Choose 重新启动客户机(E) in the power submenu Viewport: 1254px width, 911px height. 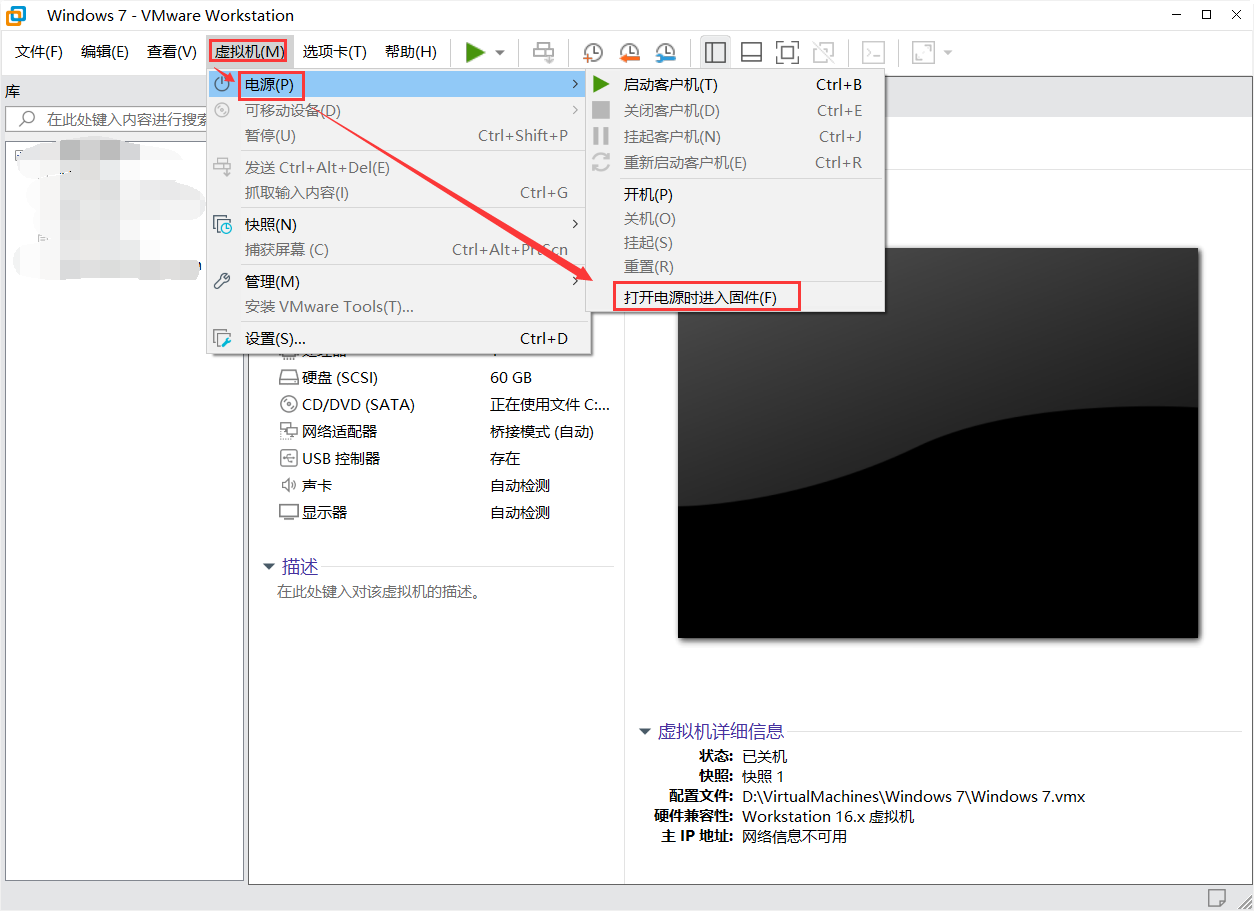click(x=735, y=163)
